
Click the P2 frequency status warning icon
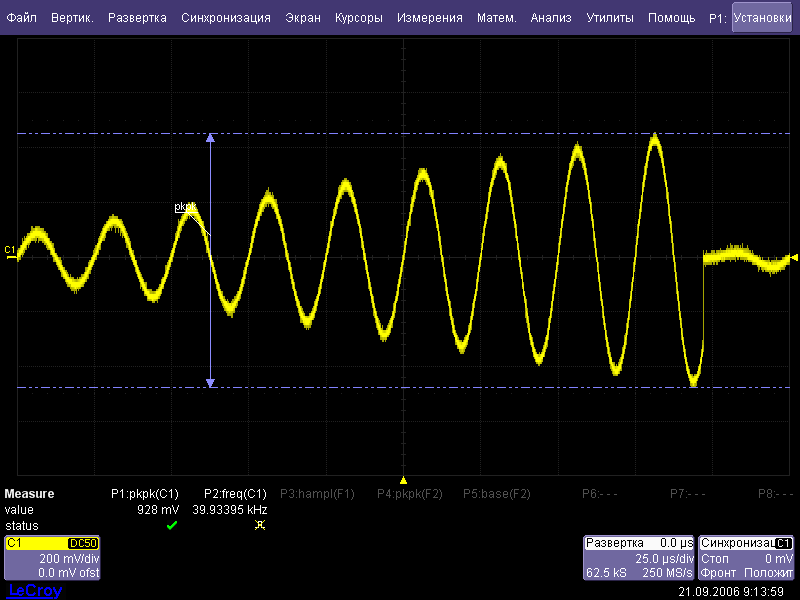click(x=260, y=525)
